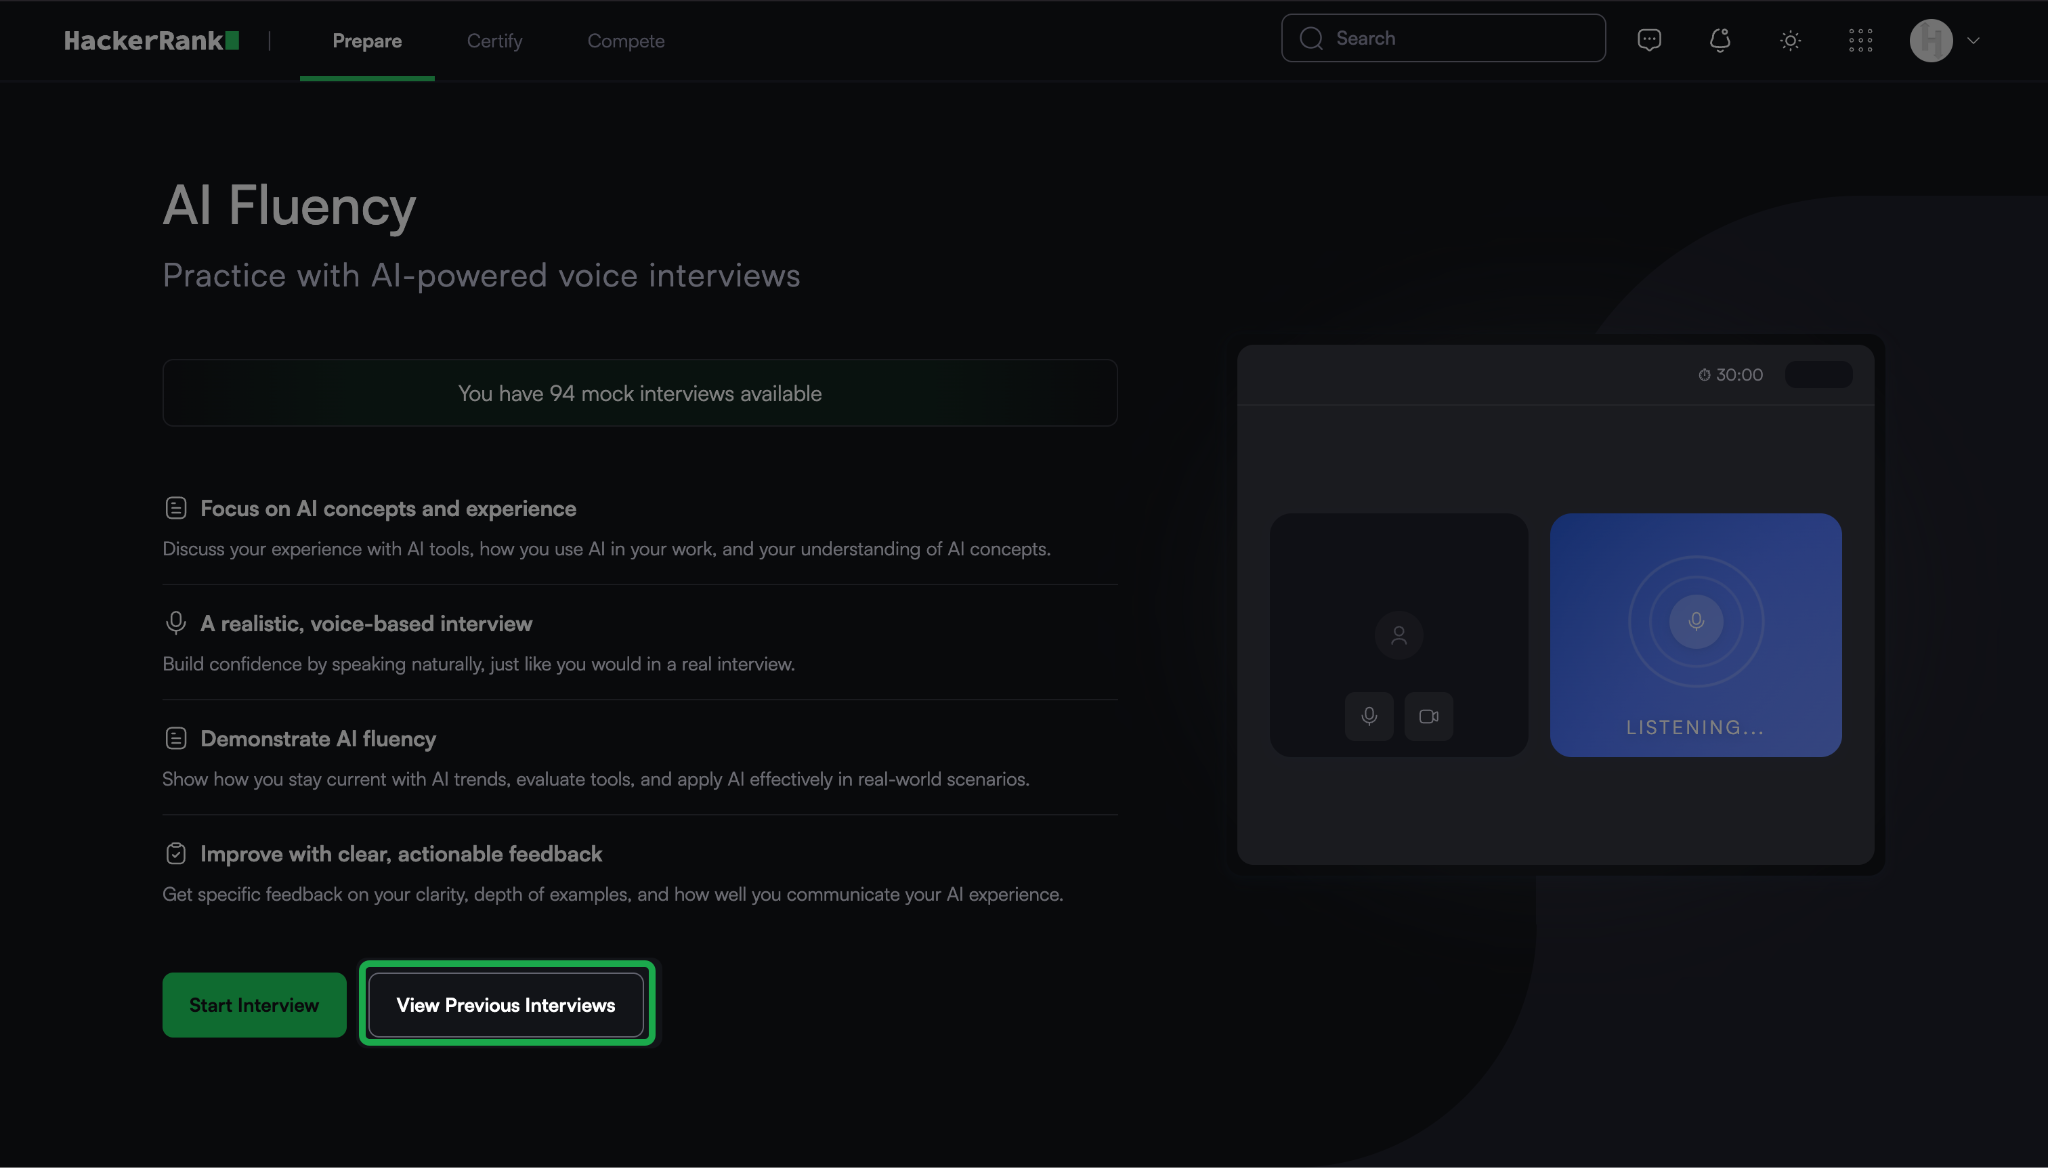Screen dimensions: 2048x1168
Task: Toggle camera in the preview panel
Action: [1428, 716]
